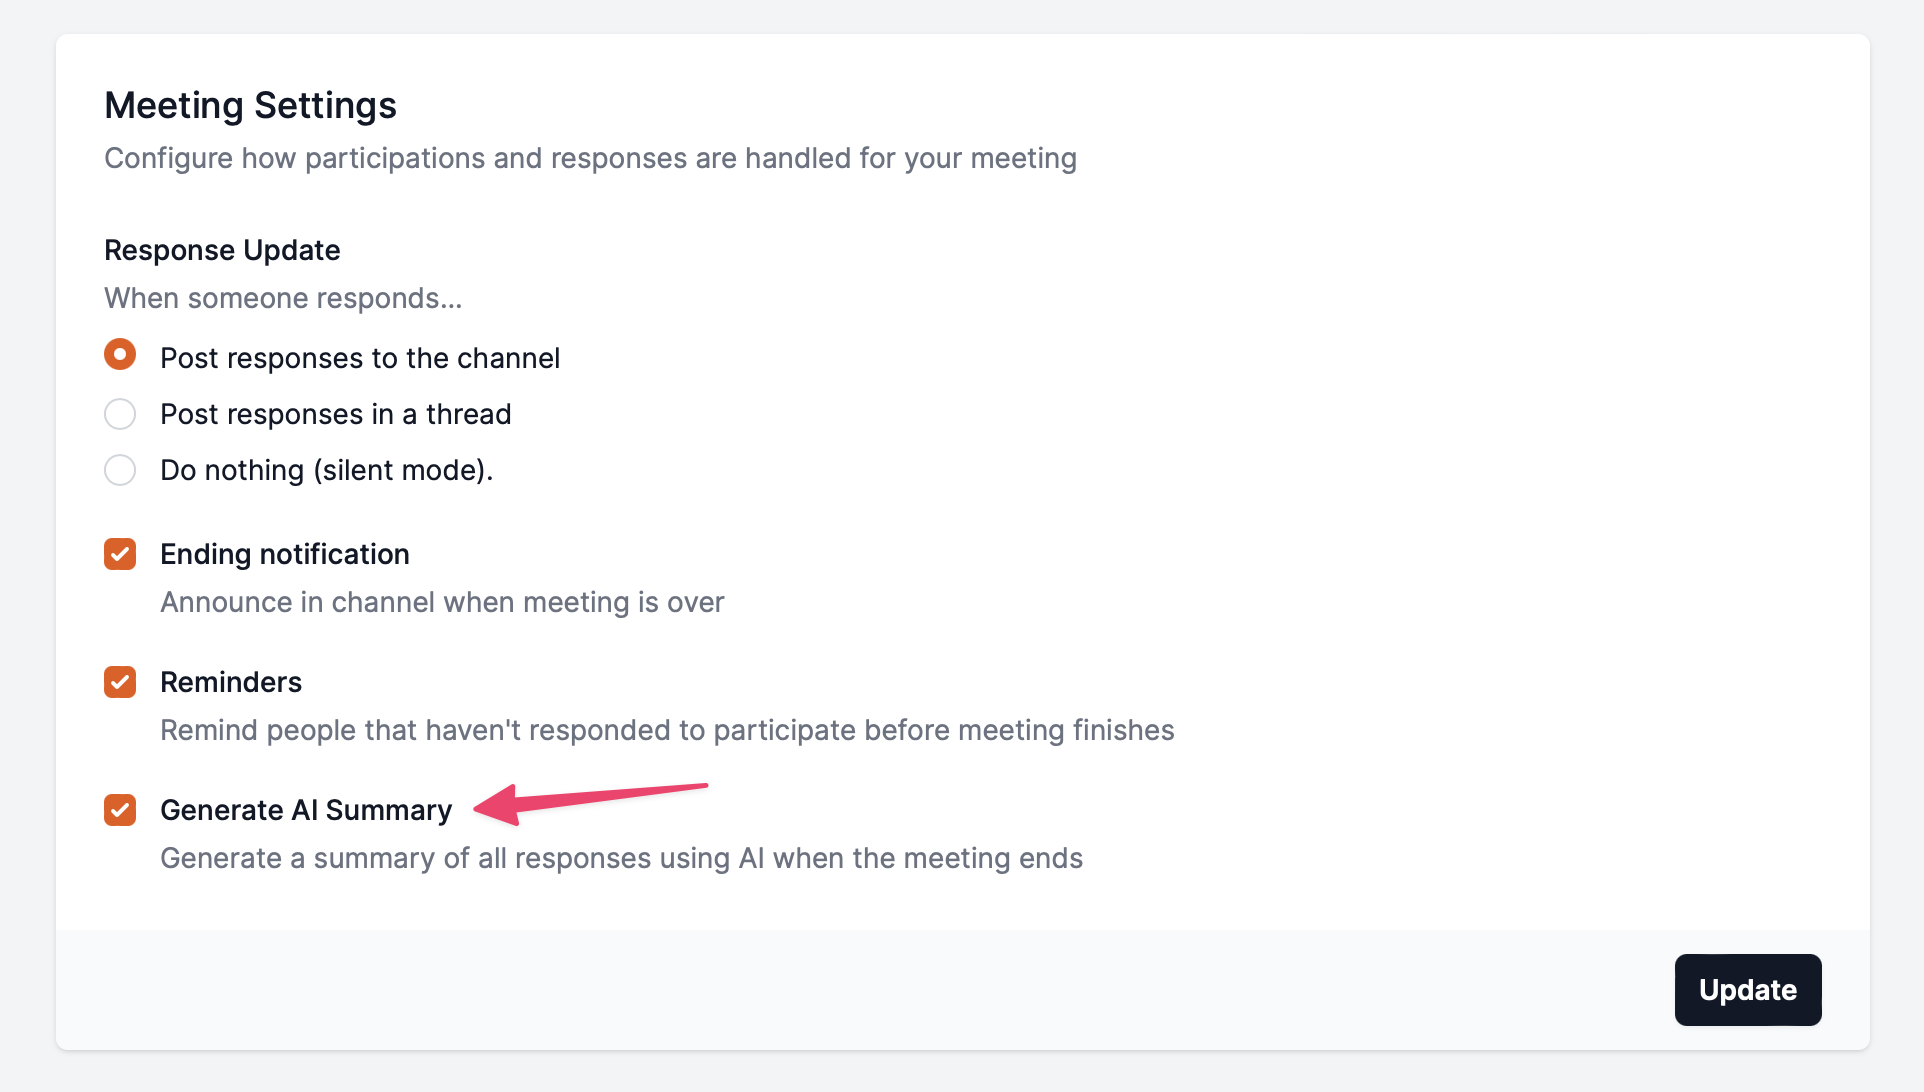The image size is (1924, 1092).
Task: Click the "Reminders" label text
Action: click(231, 682)
